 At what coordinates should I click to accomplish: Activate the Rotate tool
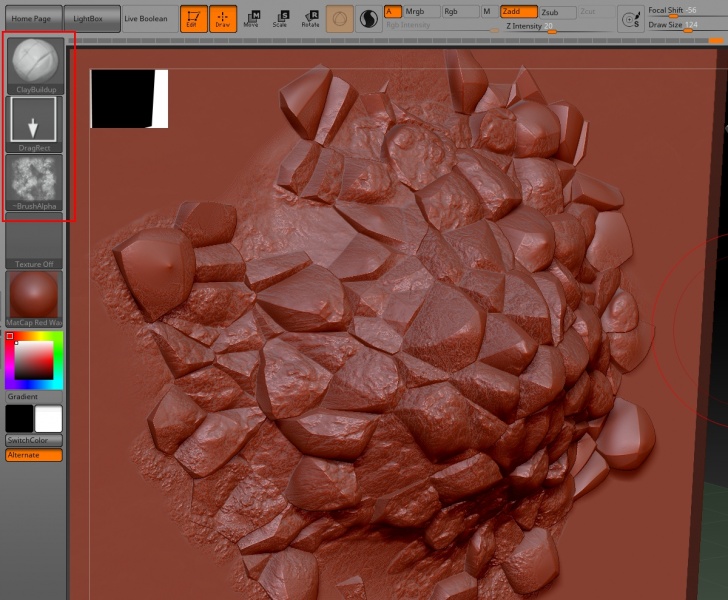pos(310,19)
